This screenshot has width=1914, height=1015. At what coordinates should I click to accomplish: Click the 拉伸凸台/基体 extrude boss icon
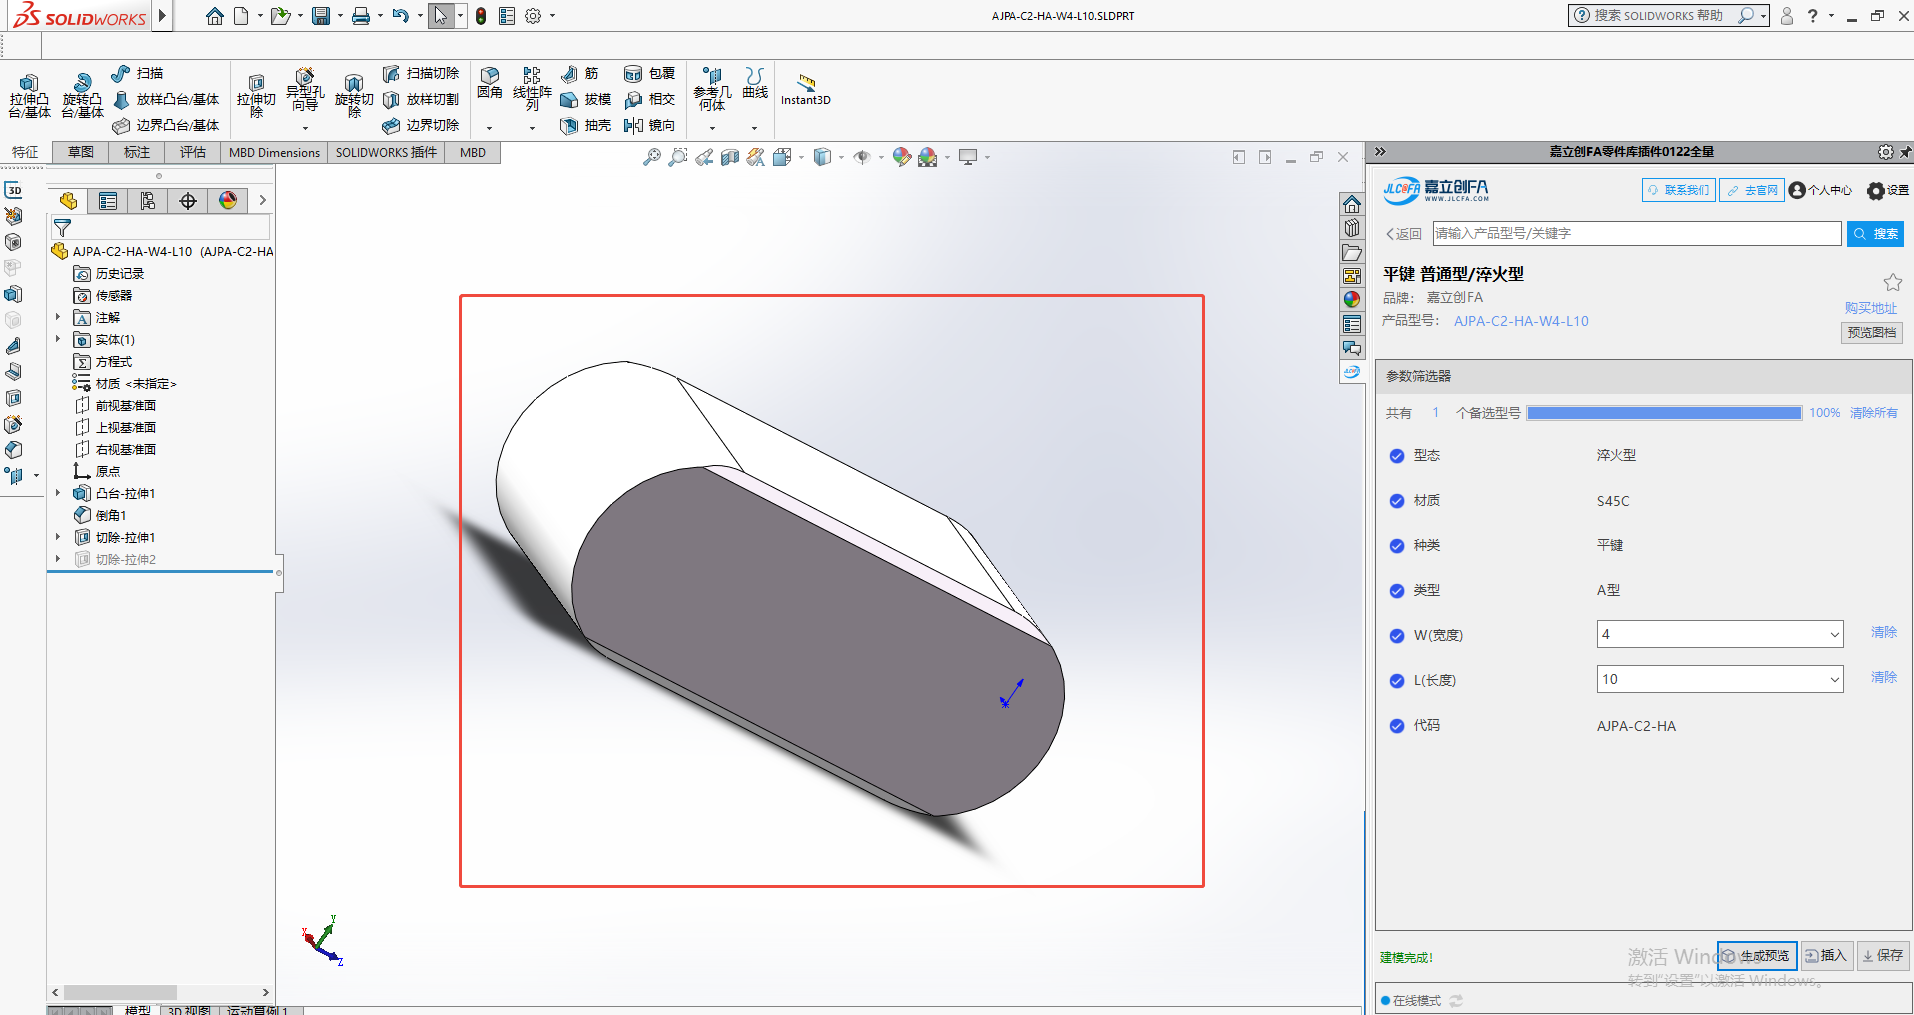pyautogui.click(x=29, y=84)
